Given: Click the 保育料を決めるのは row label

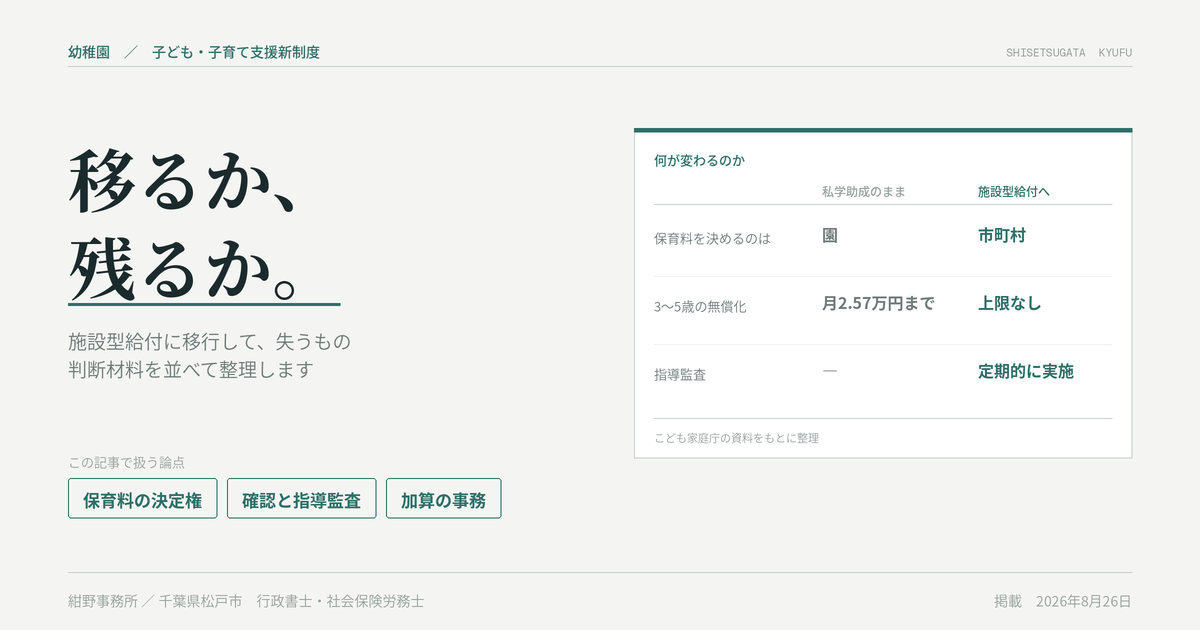Looking at the screenshot, I should pos(712,239).
